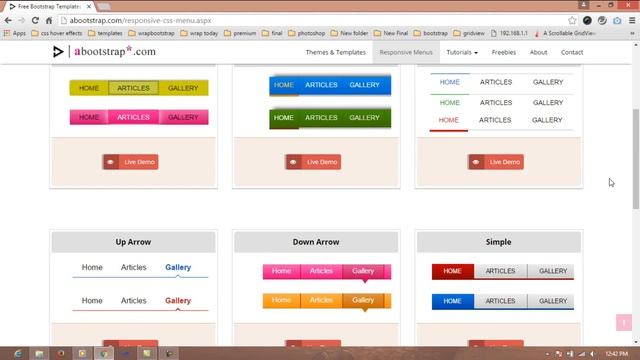Open a new tab with the new-tab button
Viewport: 640px width, 360px height.
click(x=104, y=7)
